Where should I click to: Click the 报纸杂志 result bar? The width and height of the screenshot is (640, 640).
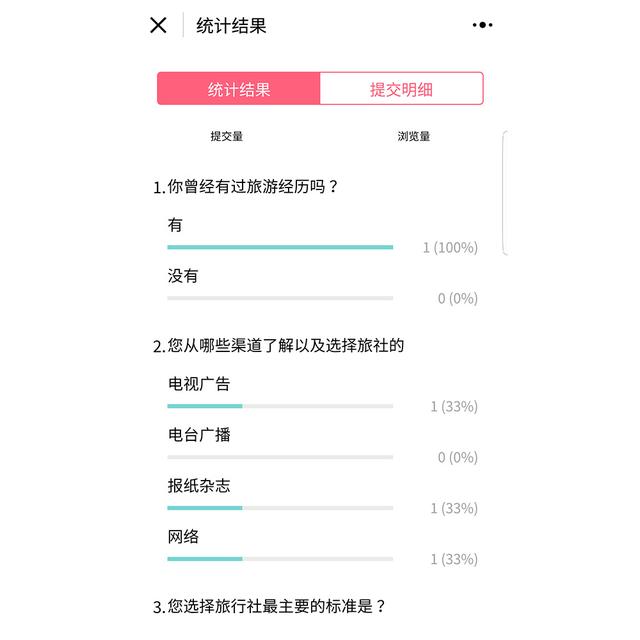pos(280,508)
